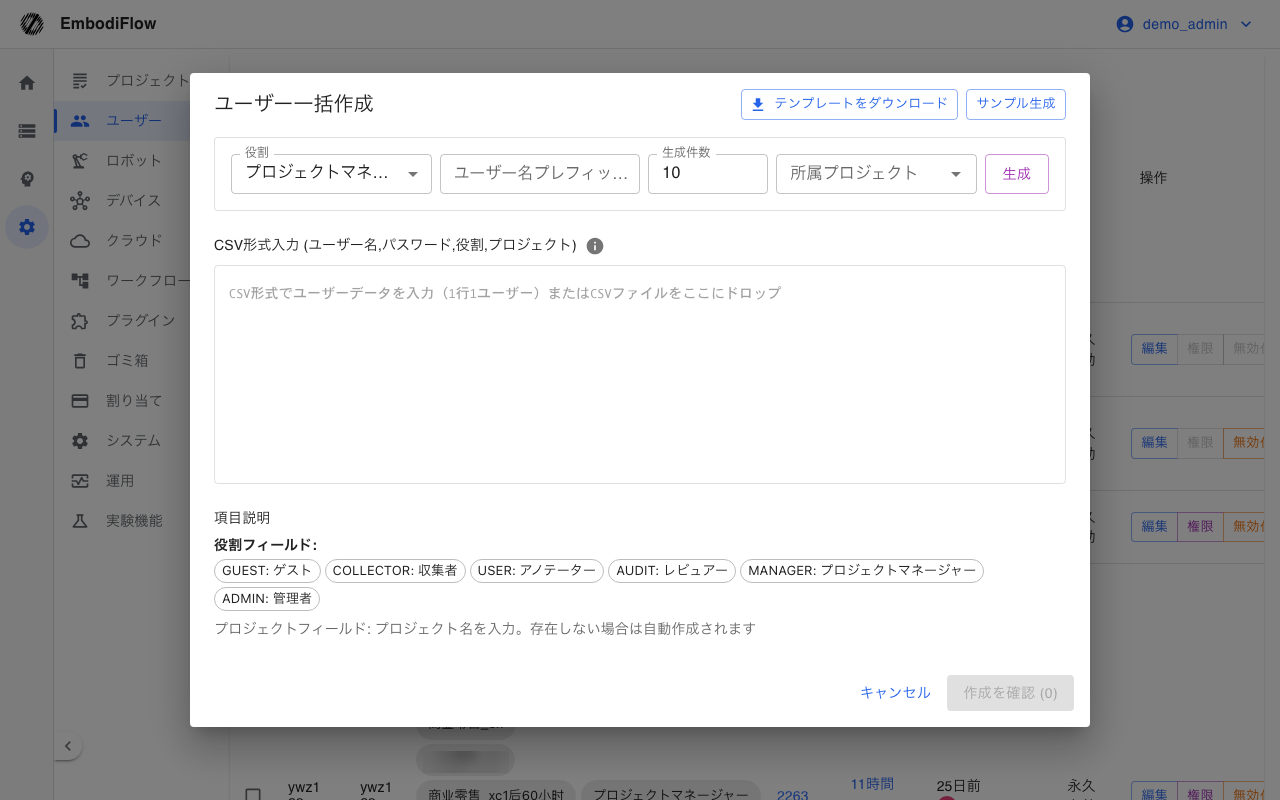This screenshot has height=800, width=1280.
Task: Open the home icon in left rail
Action: pyautogui.click(x=27, y=83)
